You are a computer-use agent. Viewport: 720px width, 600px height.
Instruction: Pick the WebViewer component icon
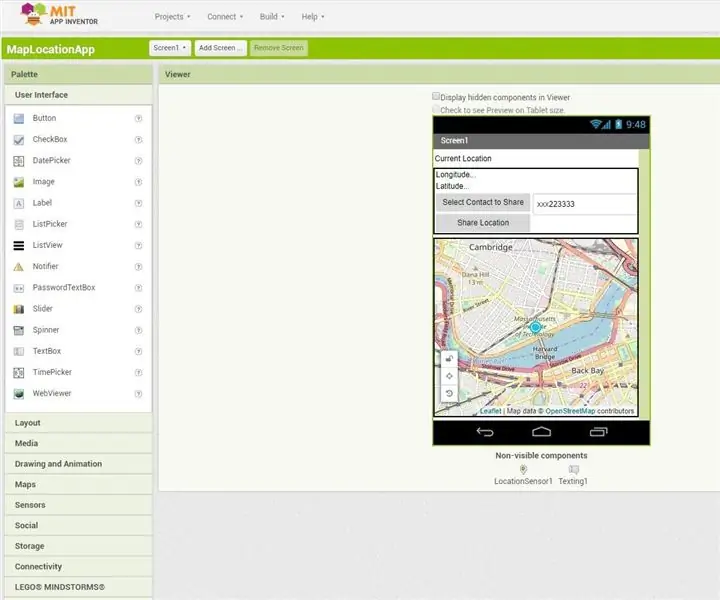19,393
